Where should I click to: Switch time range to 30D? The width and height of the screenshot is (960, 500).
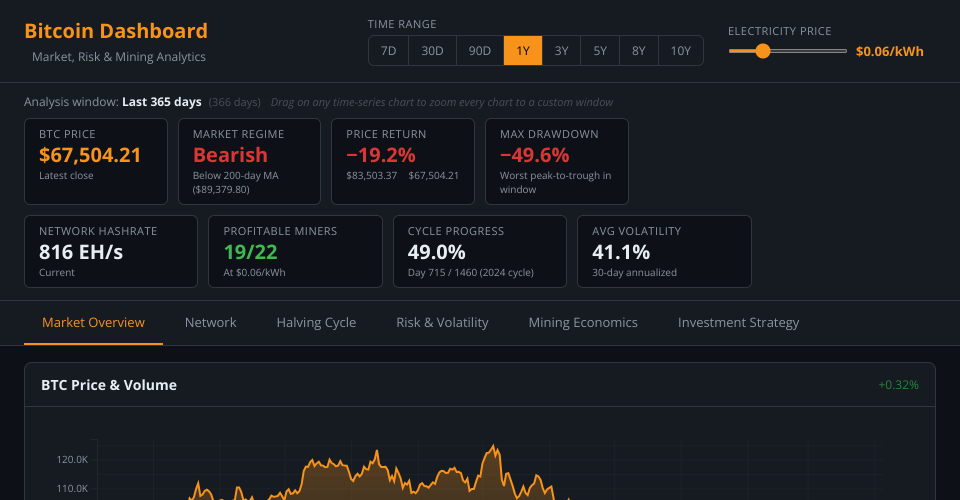click(x=432, y=51)
